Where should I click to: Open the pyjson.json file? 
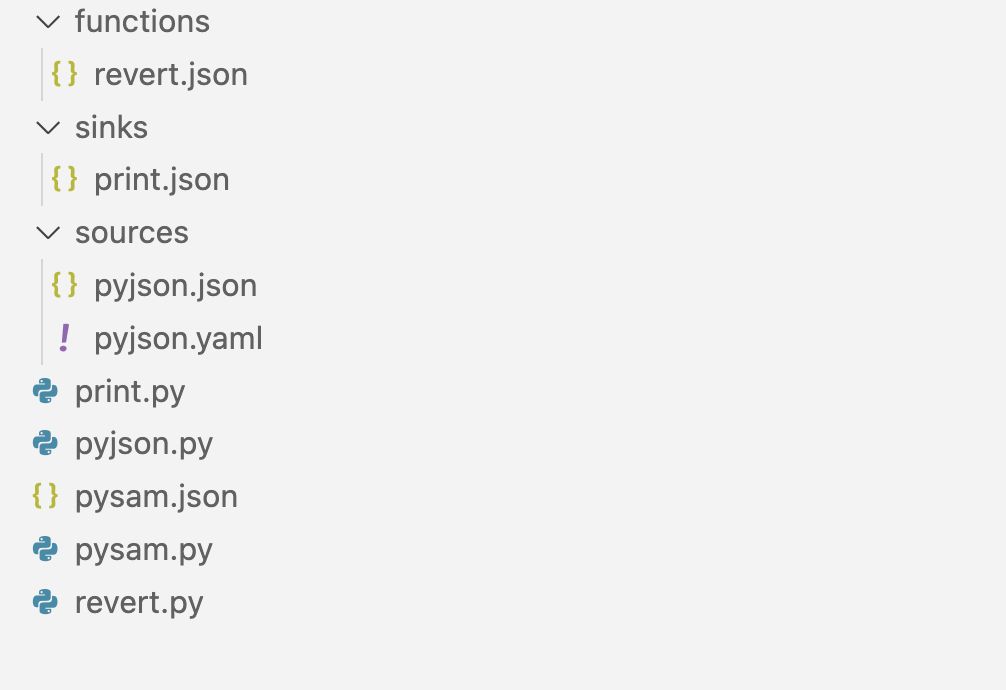tap(175, 285)
